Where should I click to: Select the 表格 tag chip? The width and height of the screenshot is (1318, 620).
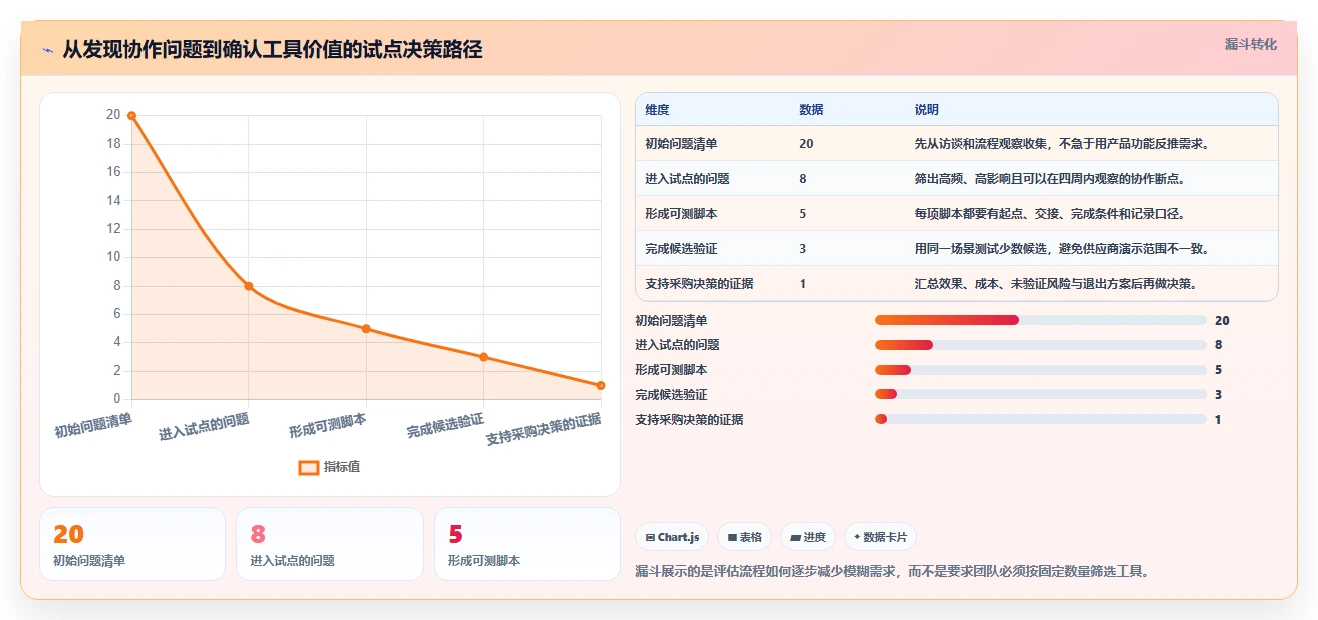pos(744,537)
